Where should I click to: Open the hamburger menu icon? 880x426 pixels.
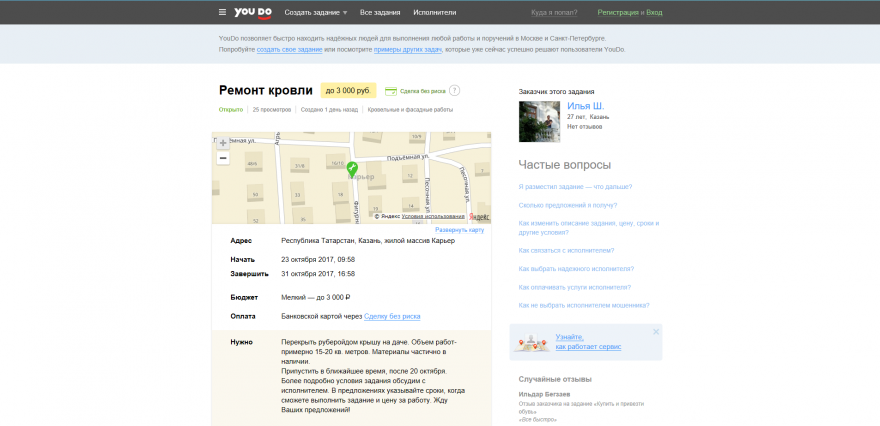pos(222,12)
